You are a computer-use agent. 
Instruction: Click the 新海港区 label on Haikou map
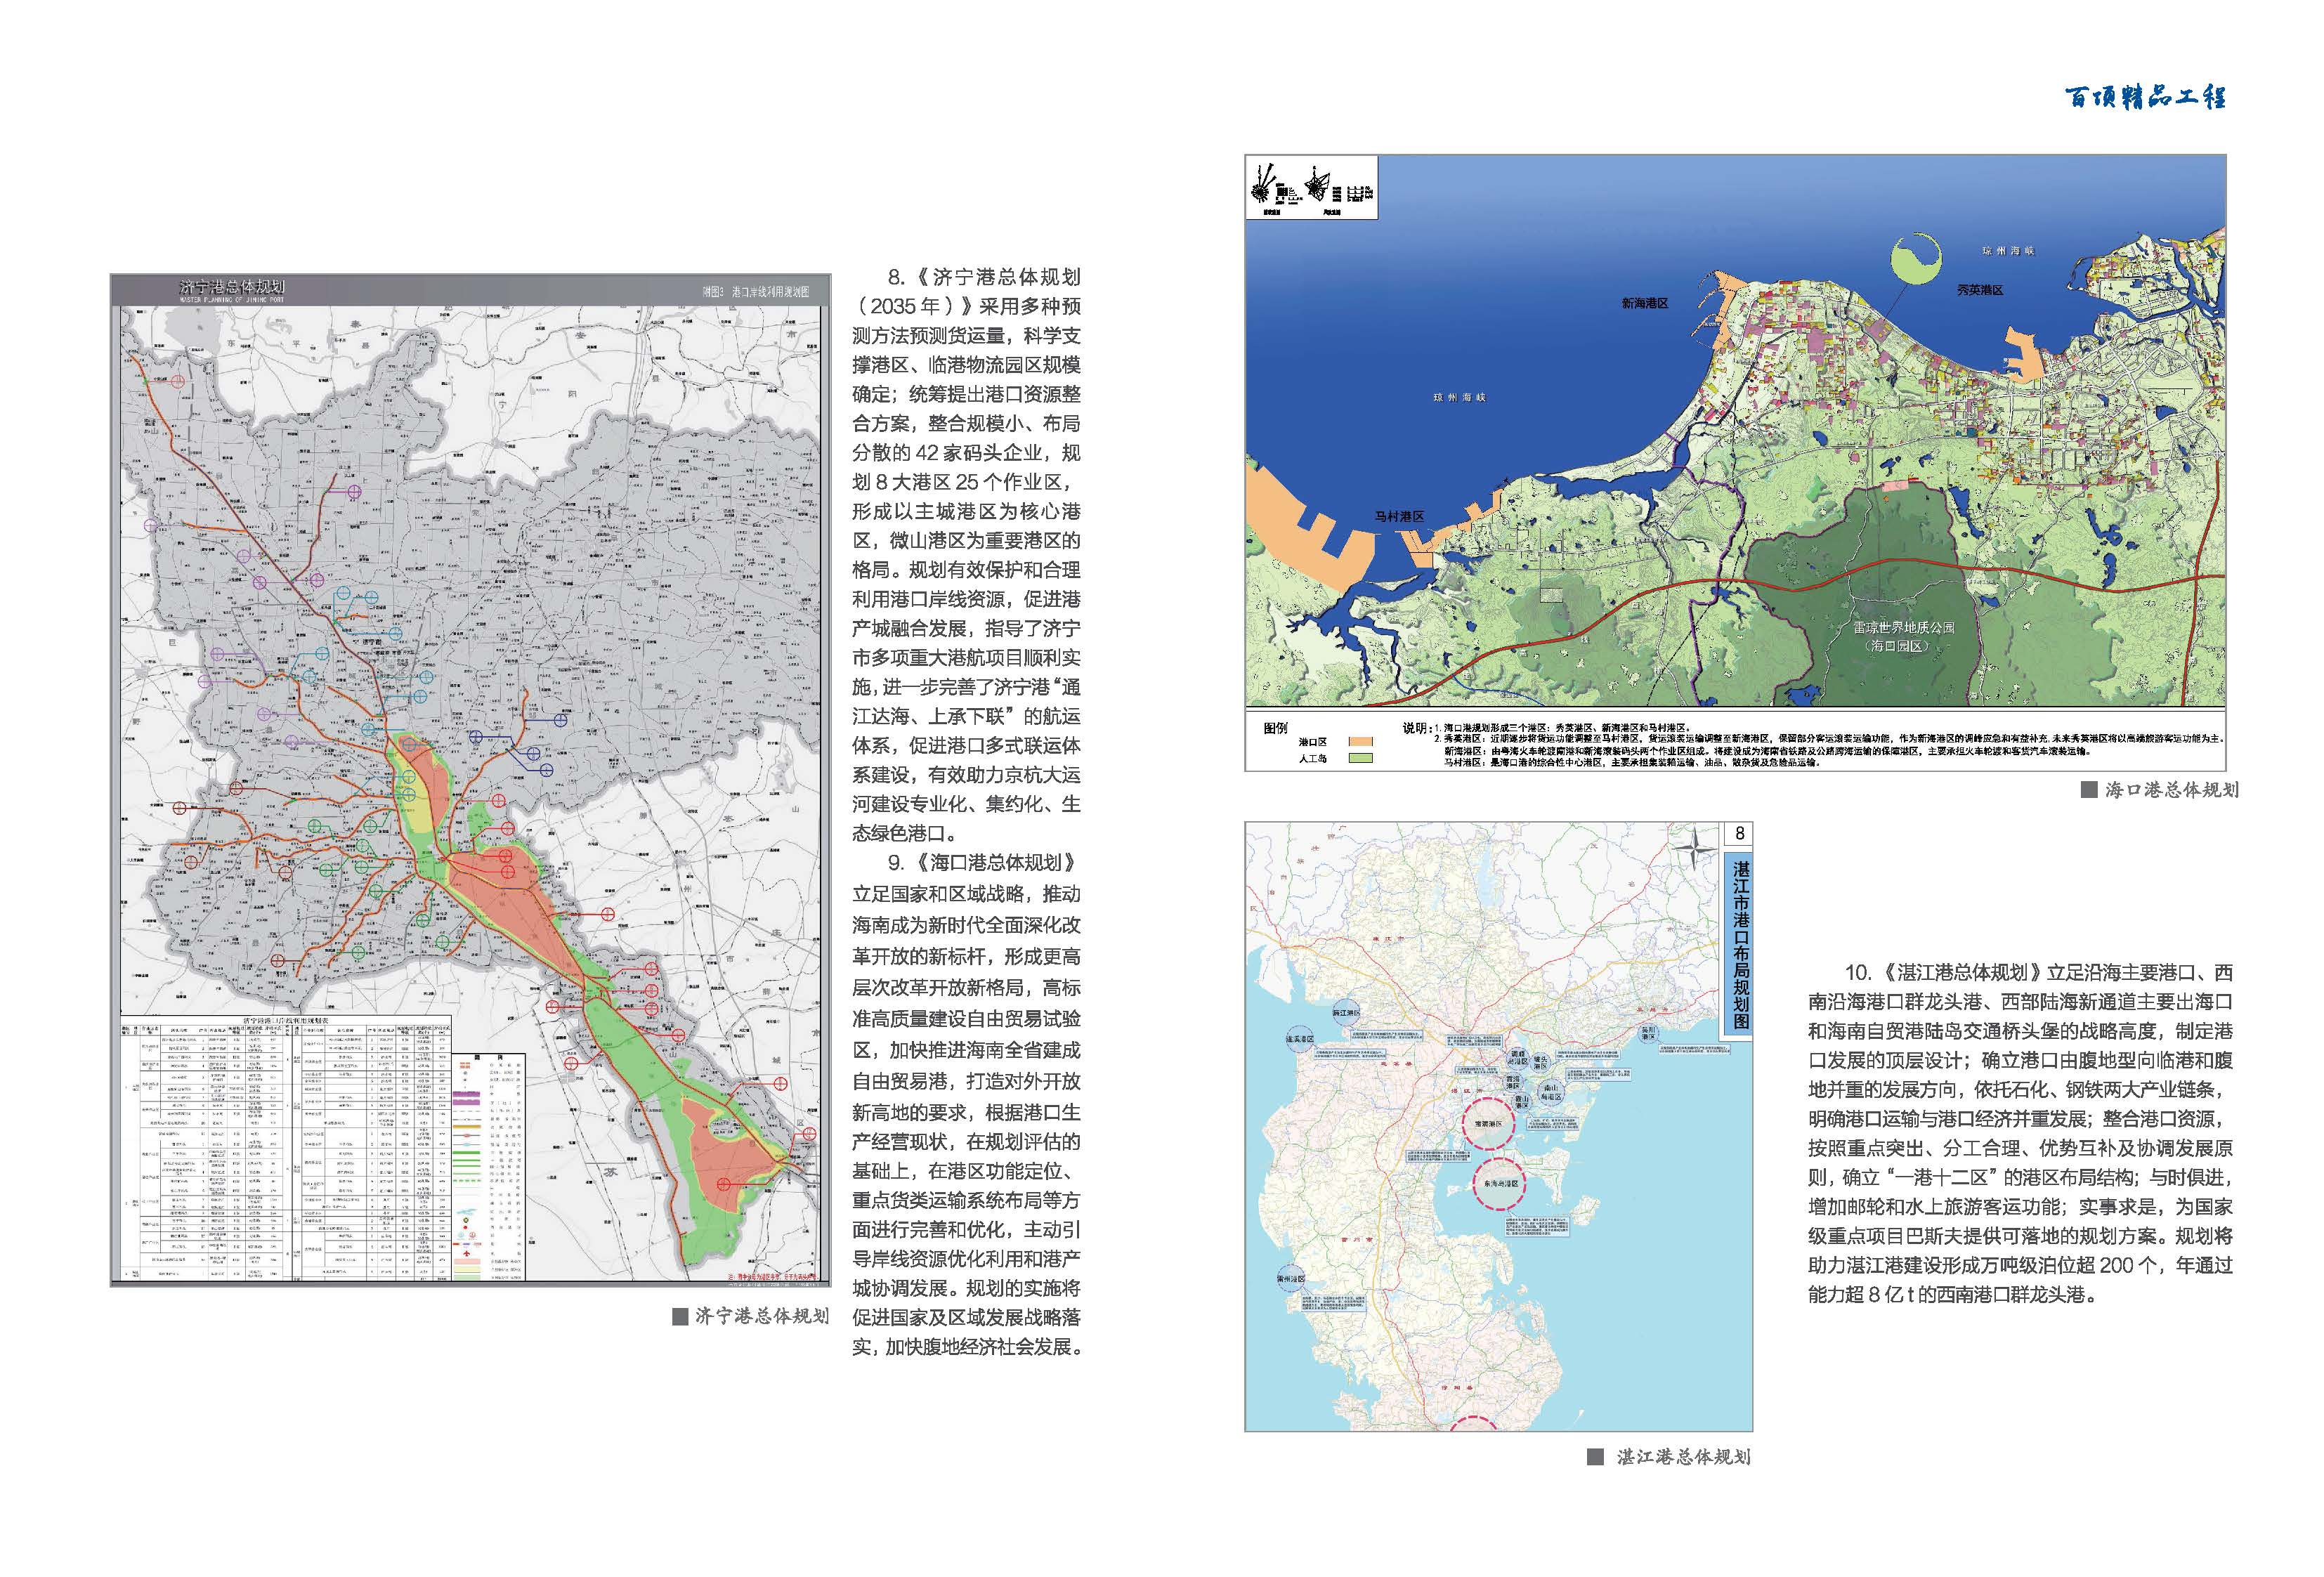click(1645, 303)
